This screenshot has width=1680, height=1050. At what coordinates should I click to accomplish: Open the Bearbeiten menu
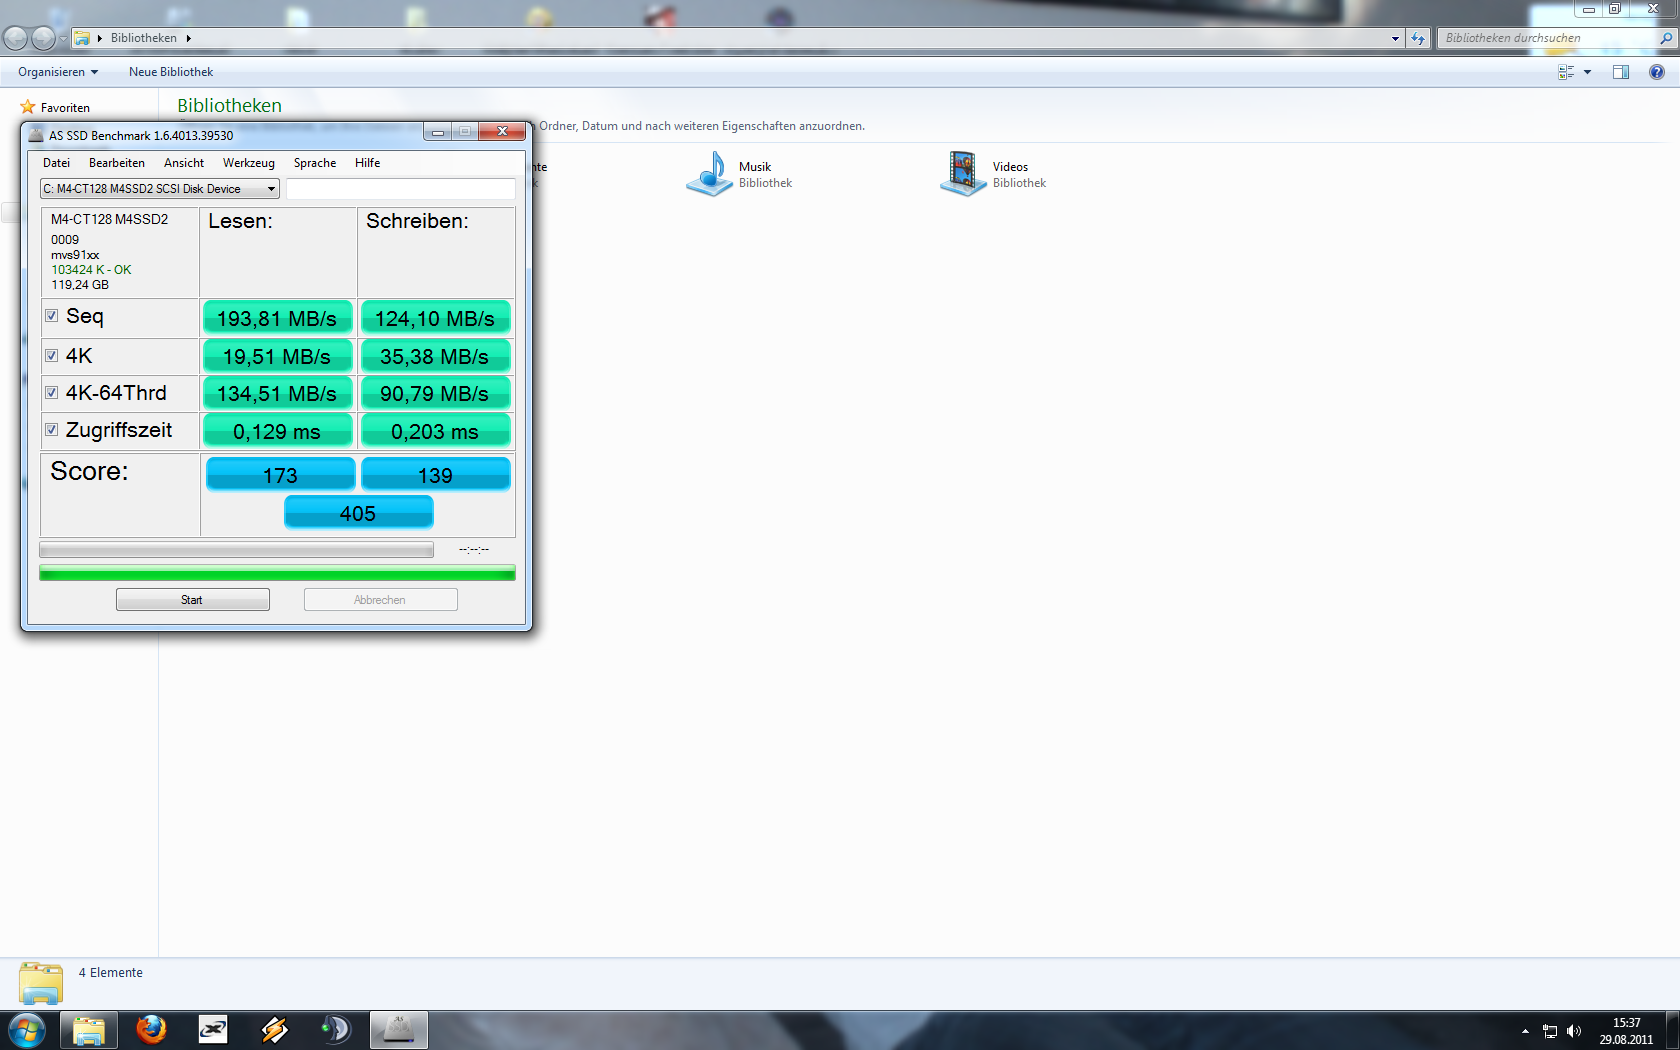click(116, 163)
